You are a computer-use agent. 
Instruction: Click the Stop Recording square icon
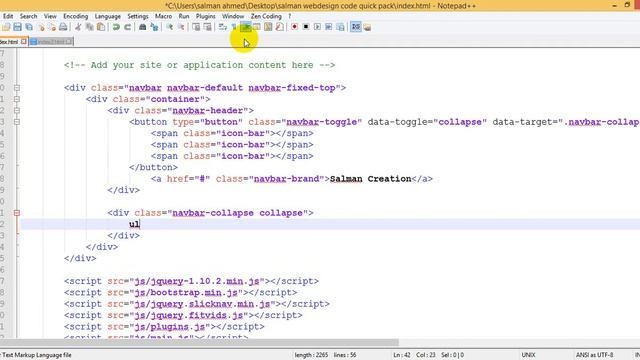point(306,27)
